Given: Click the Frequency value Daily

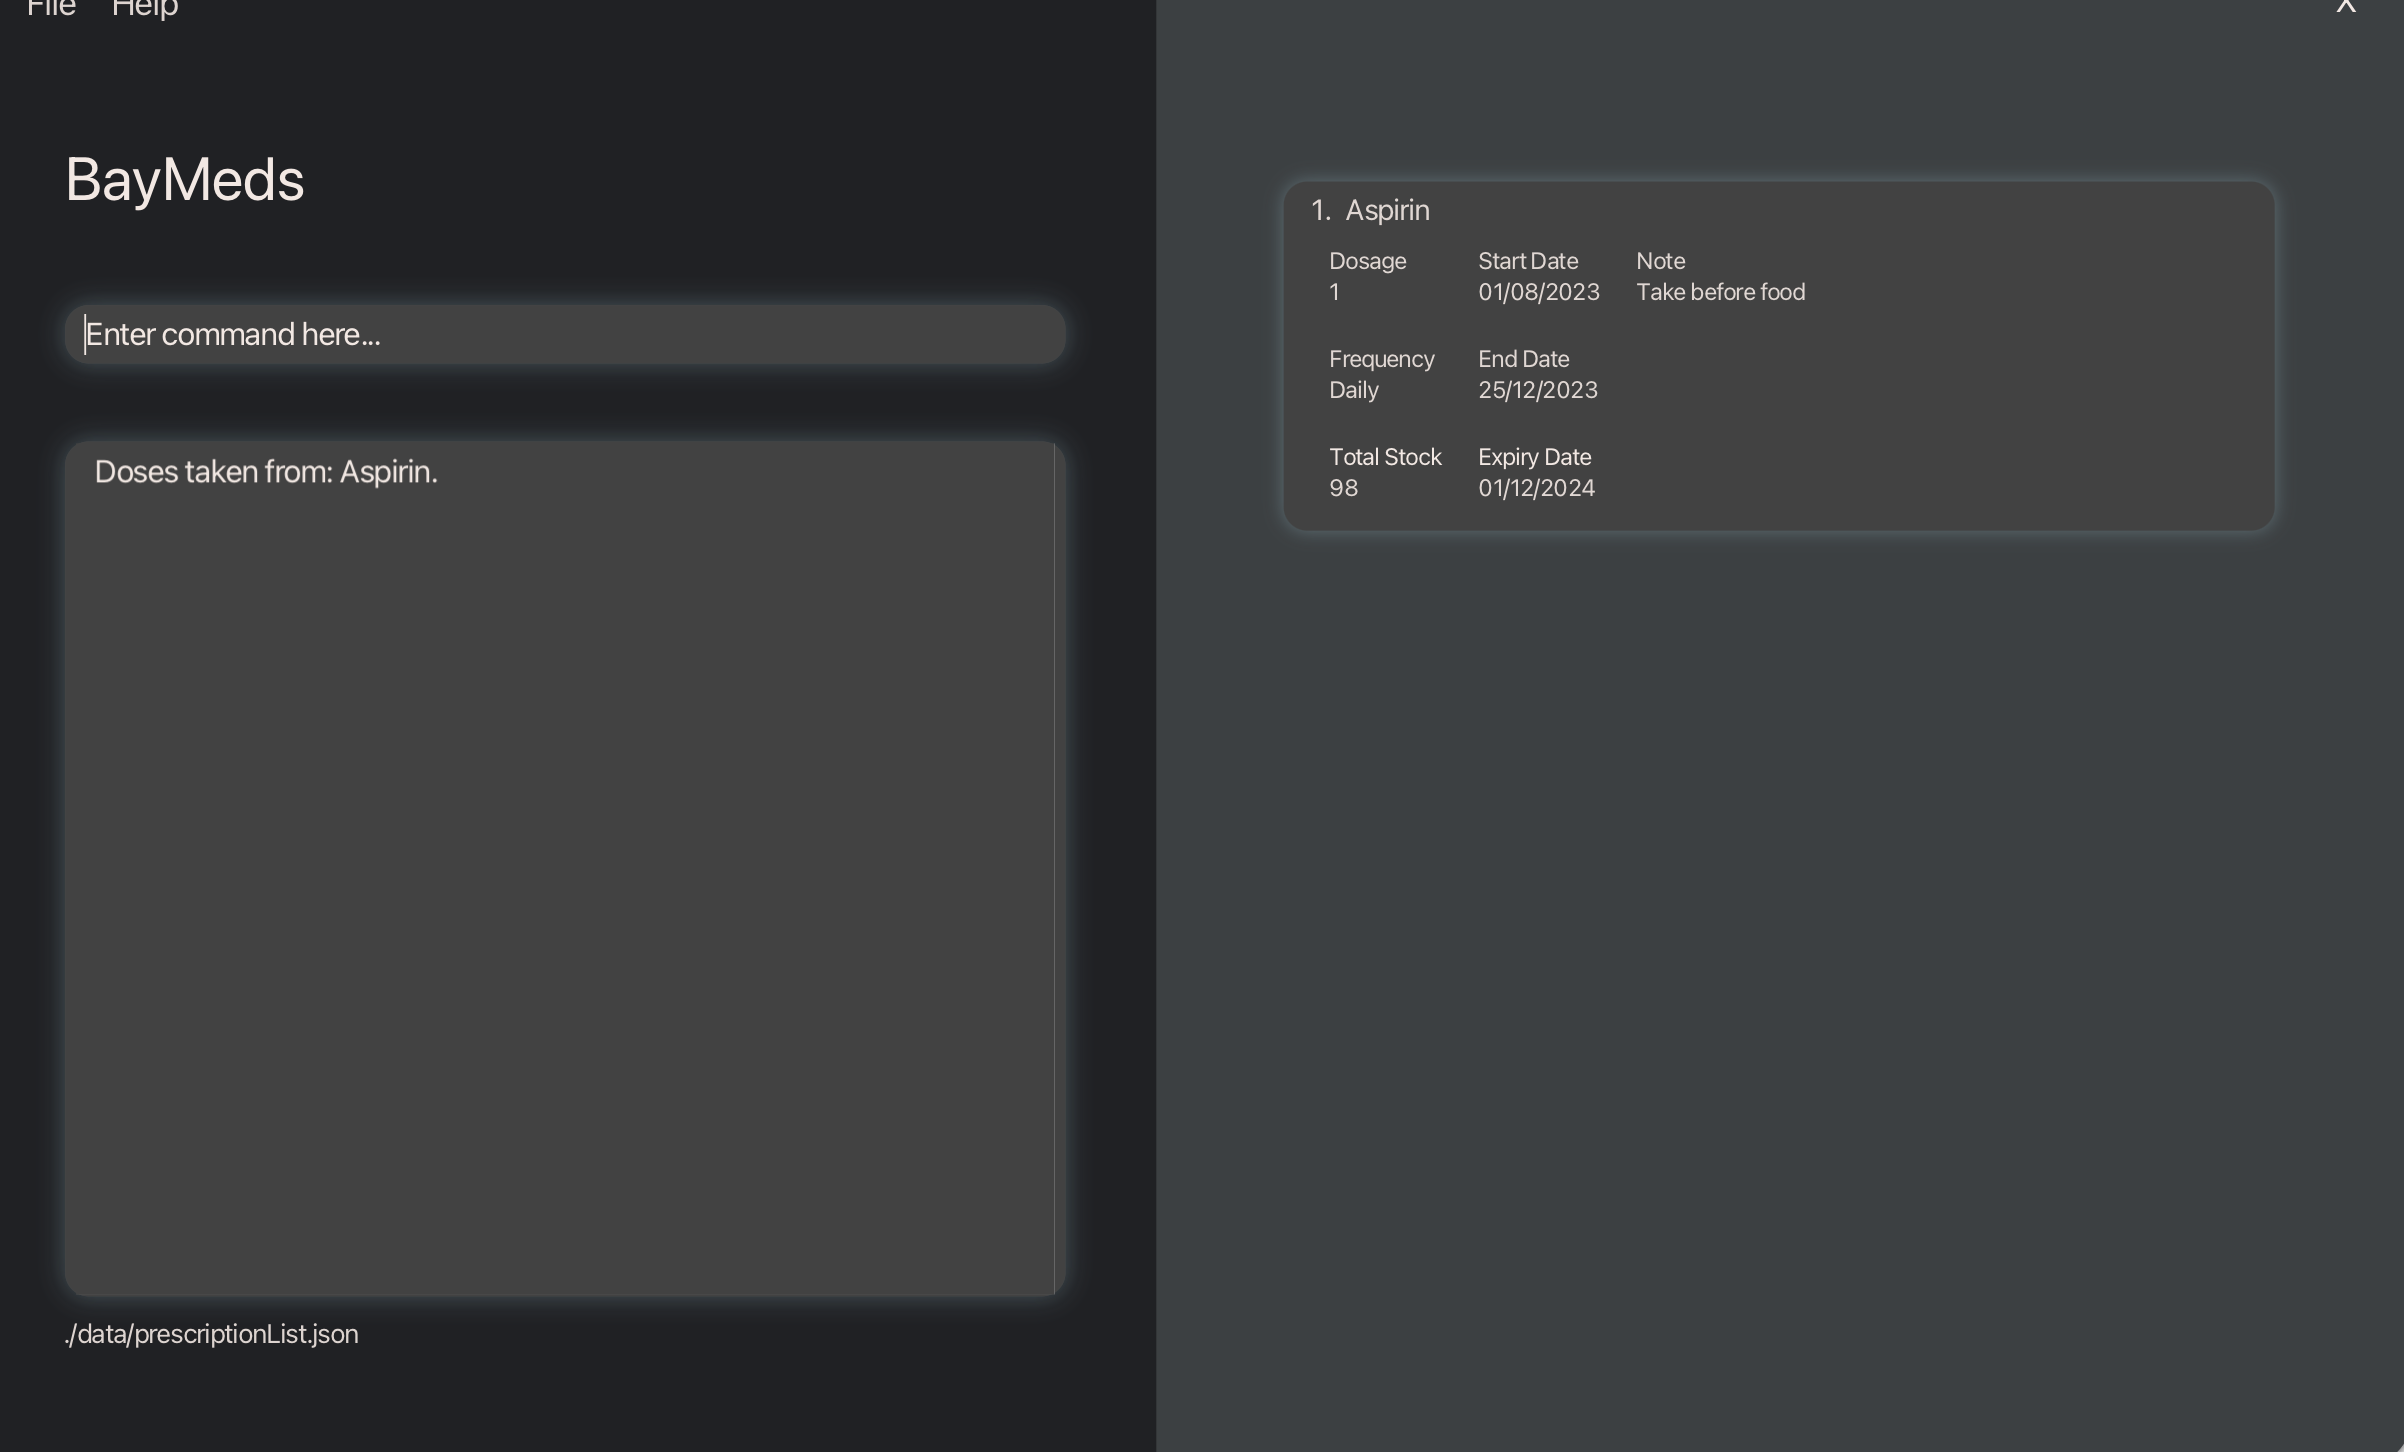Looking at the screenshot, I should (1353, 390).
